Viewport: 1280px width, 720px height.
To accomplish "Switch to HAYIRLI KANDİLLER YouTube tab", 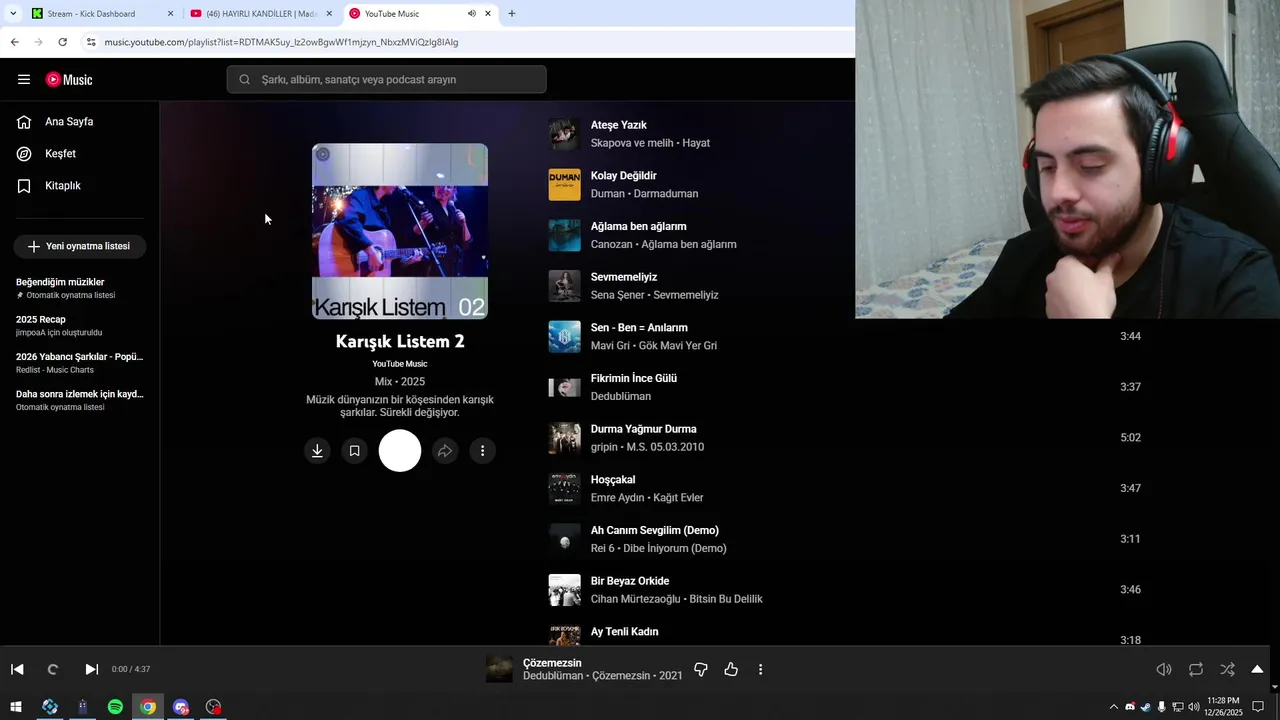I will (x=262, y=14).
